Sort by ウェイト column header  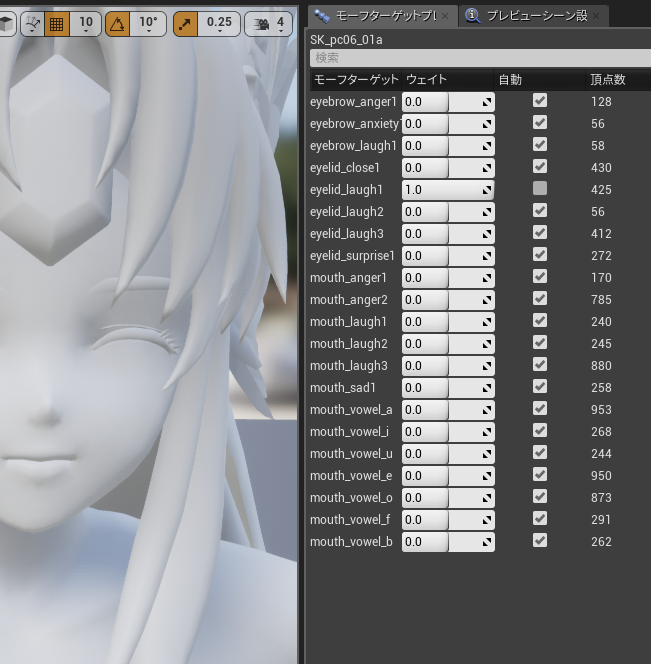(x=448, y=80)
